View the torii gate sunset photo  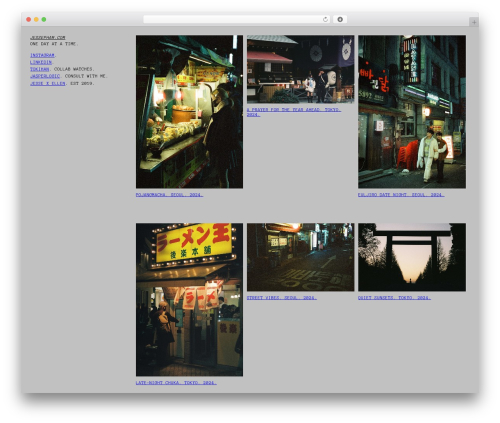tap(412, 257)
